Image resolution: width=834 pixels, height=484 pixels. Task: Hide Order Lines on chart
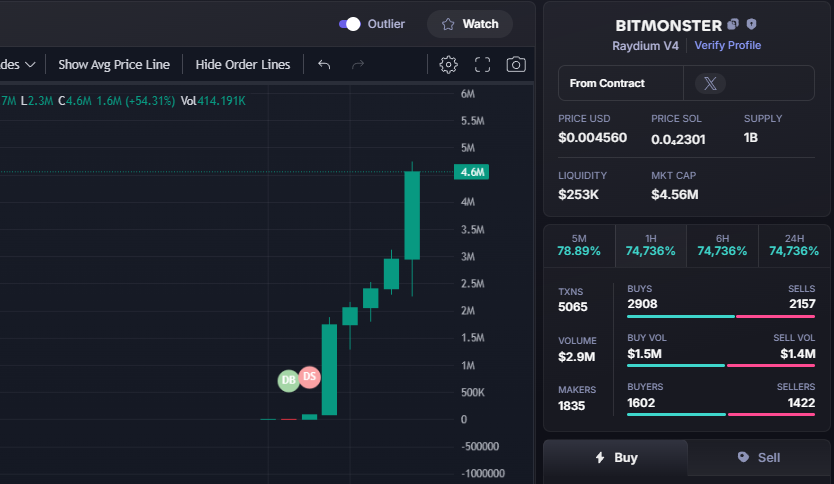(x=243, y=64)
